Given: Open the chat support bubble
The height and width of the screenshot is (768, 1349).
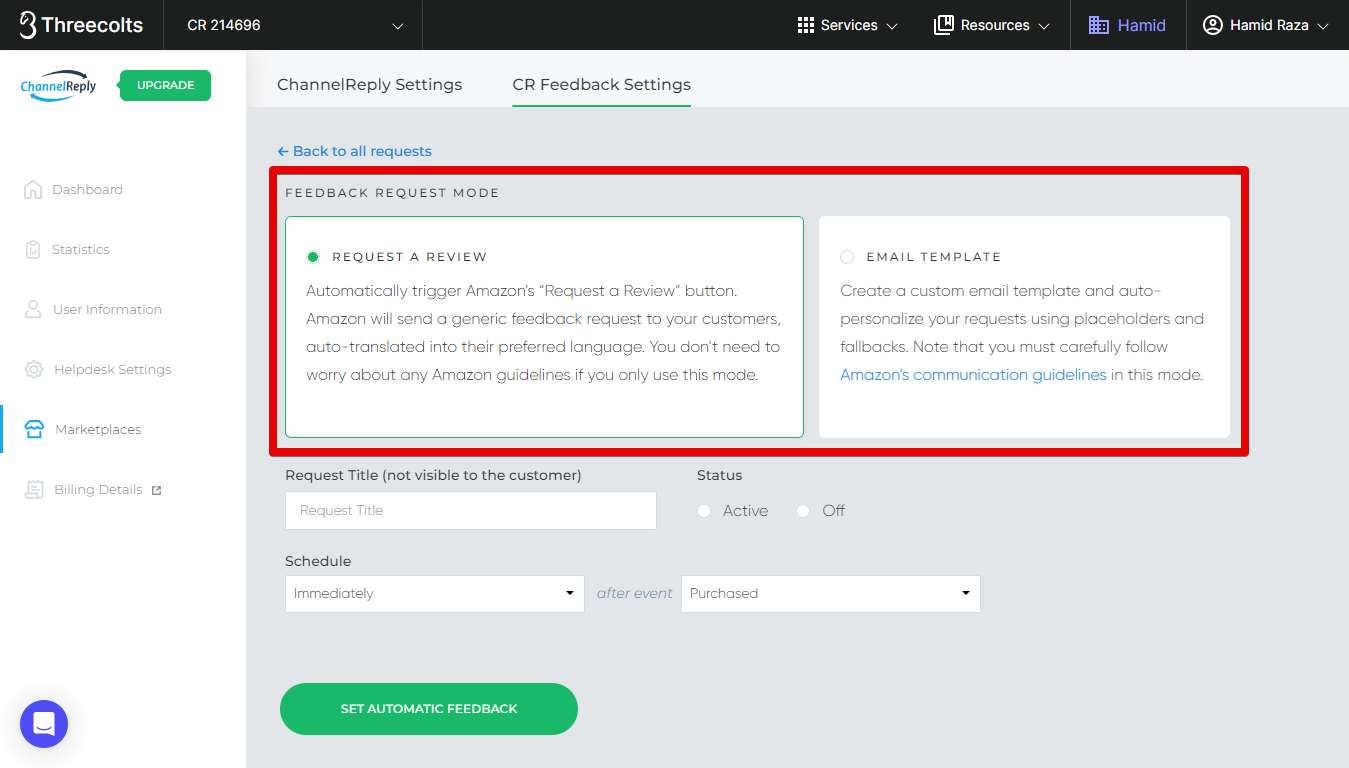Looking at the screenshot, I should pos(44,723).
